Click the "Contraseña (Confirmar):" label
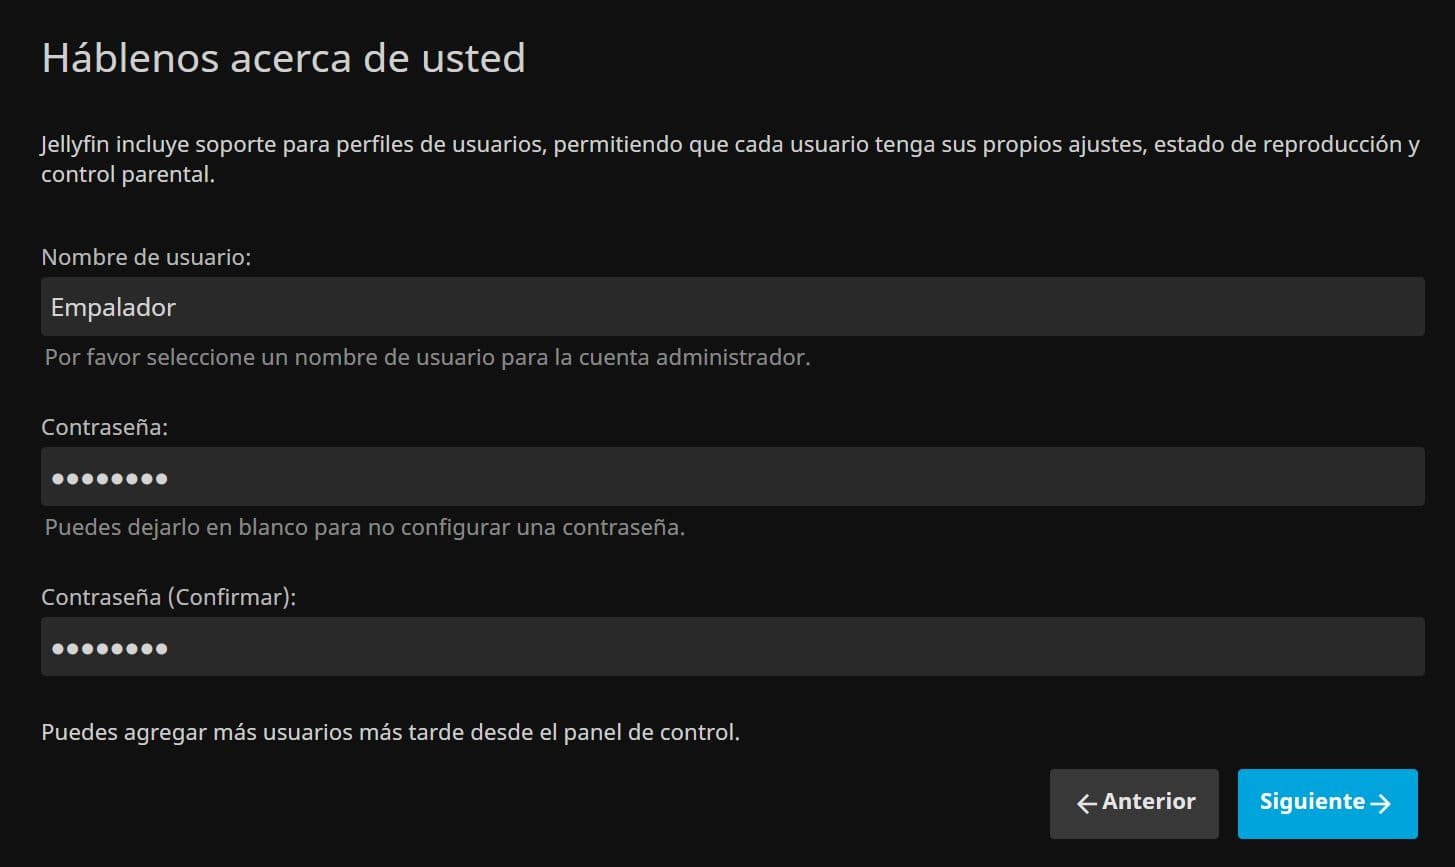Screen dimensions: 1455x867 pyautogui.click(x=169, y=597)
